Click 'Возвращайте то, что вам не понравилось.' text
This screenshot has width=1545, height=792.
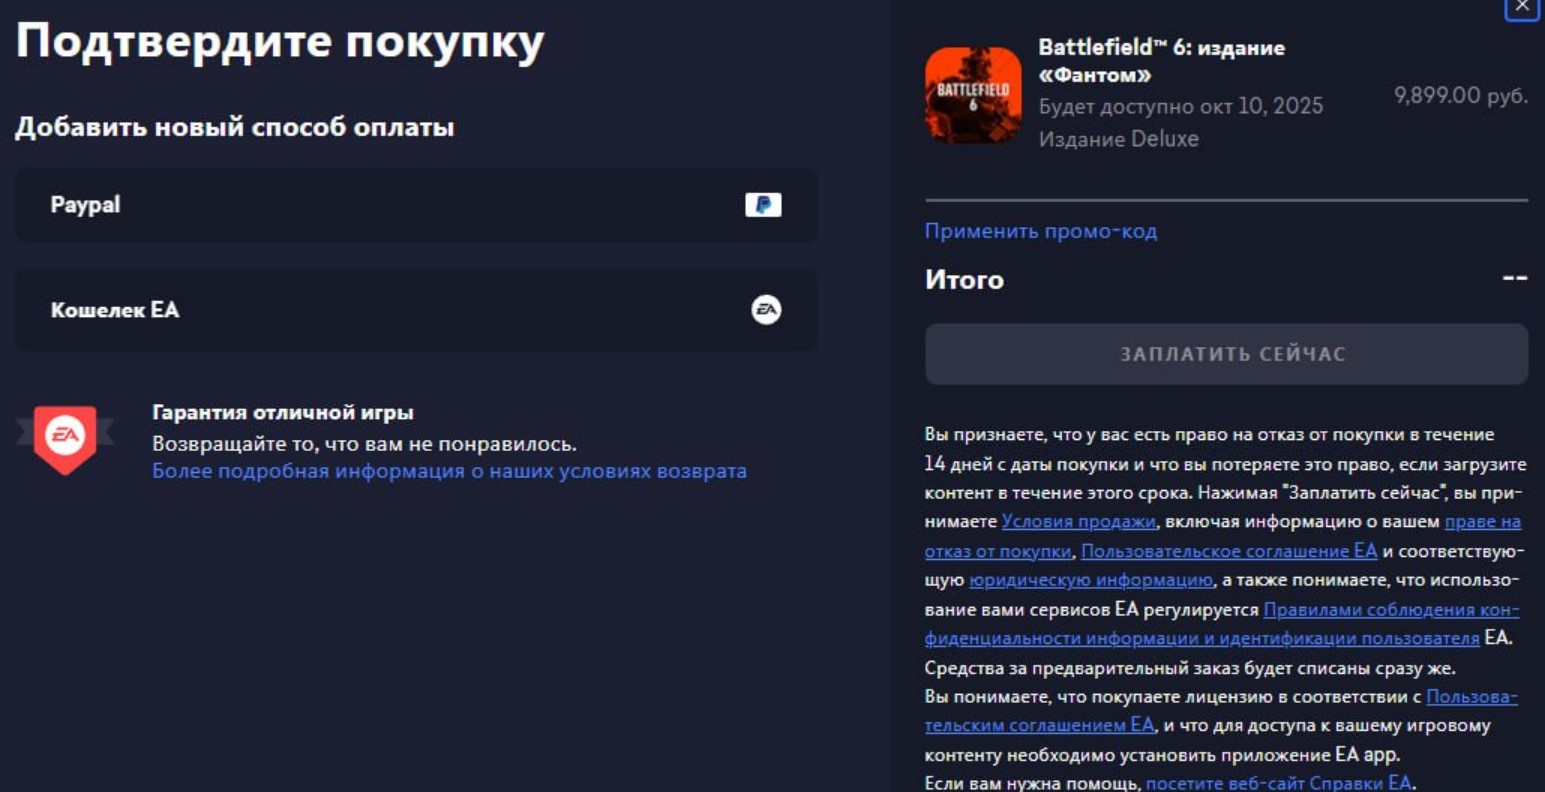364,443
